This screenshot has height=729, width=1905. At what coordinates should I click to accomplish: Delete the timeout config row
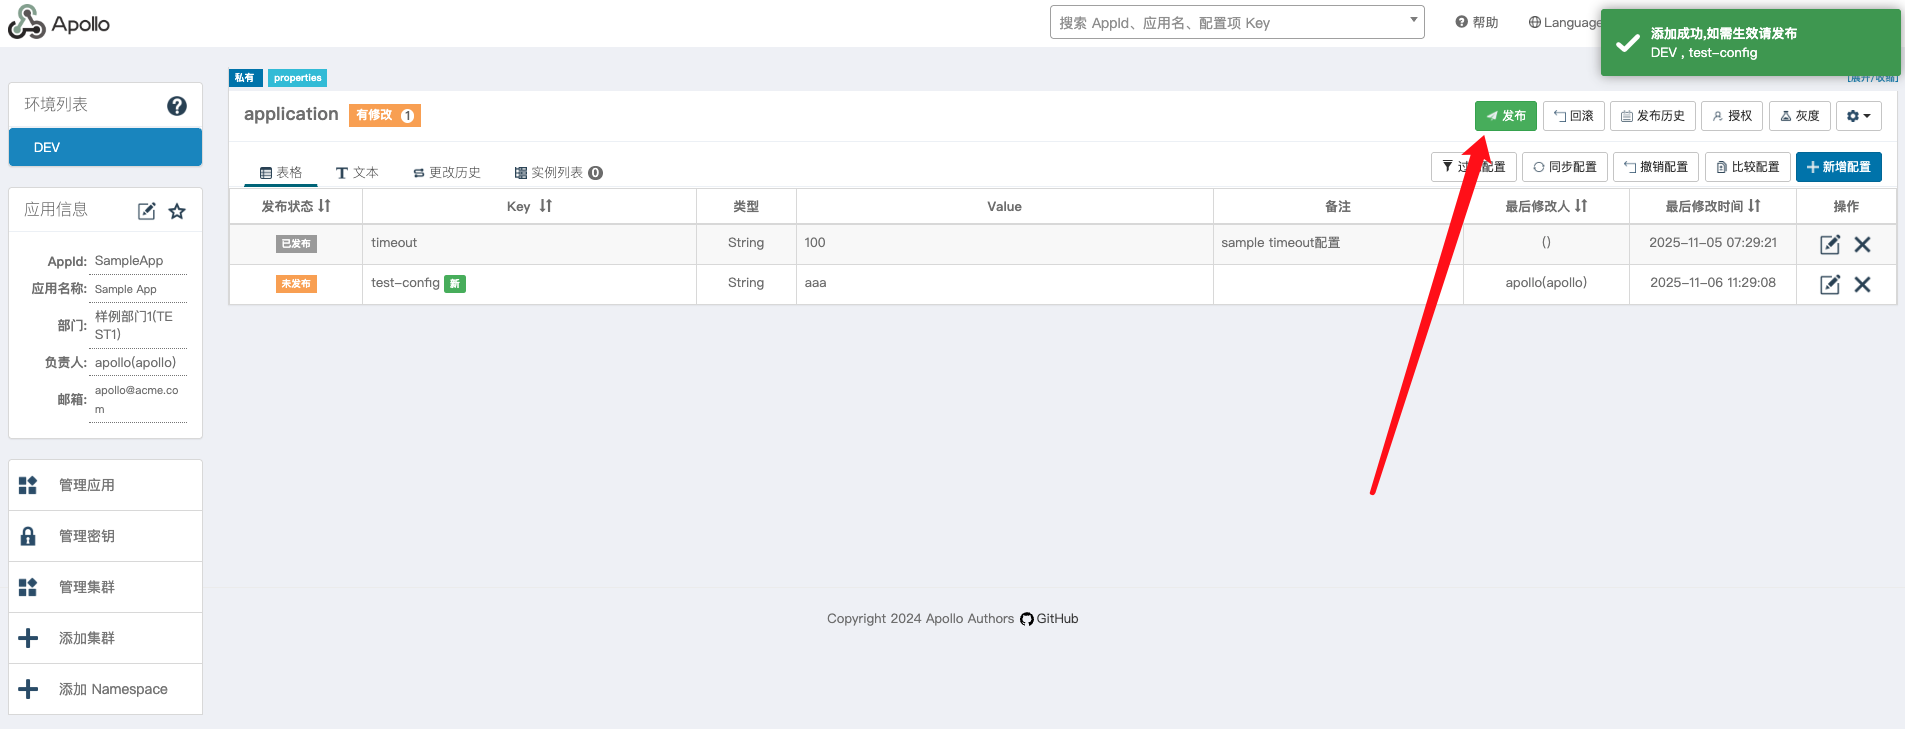[1862, 244]
